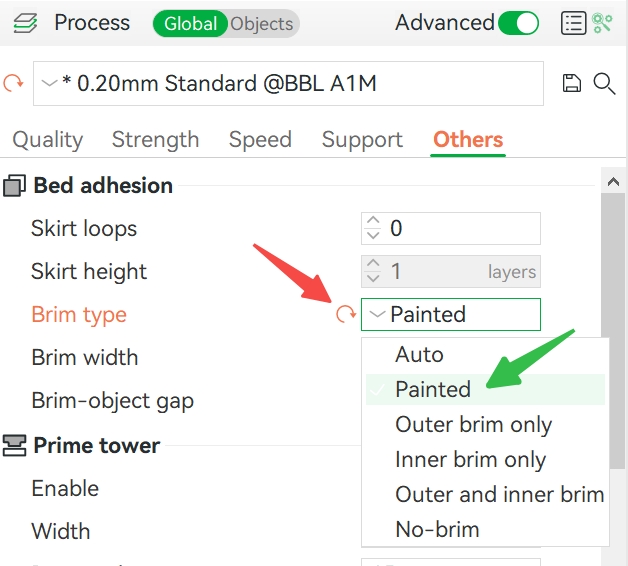628x566 pixels.
Task: Switch to Objects settings mode
Action: click(x=262, y=24)
